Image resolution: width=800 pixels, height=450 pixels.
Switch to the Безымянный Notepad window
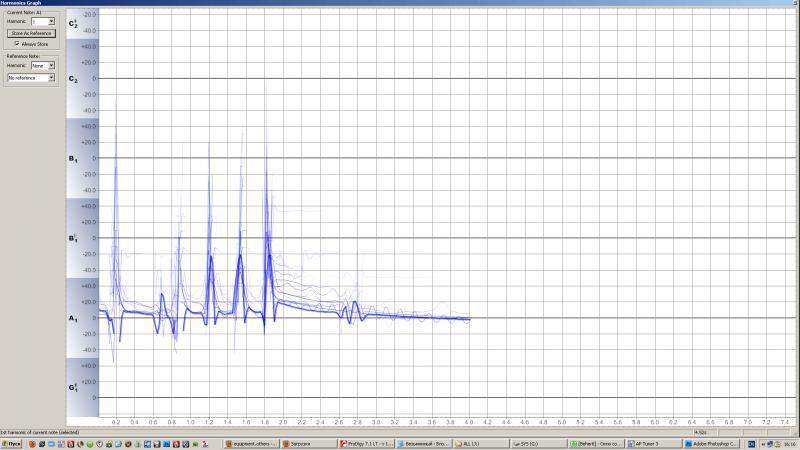click(422, 443)
